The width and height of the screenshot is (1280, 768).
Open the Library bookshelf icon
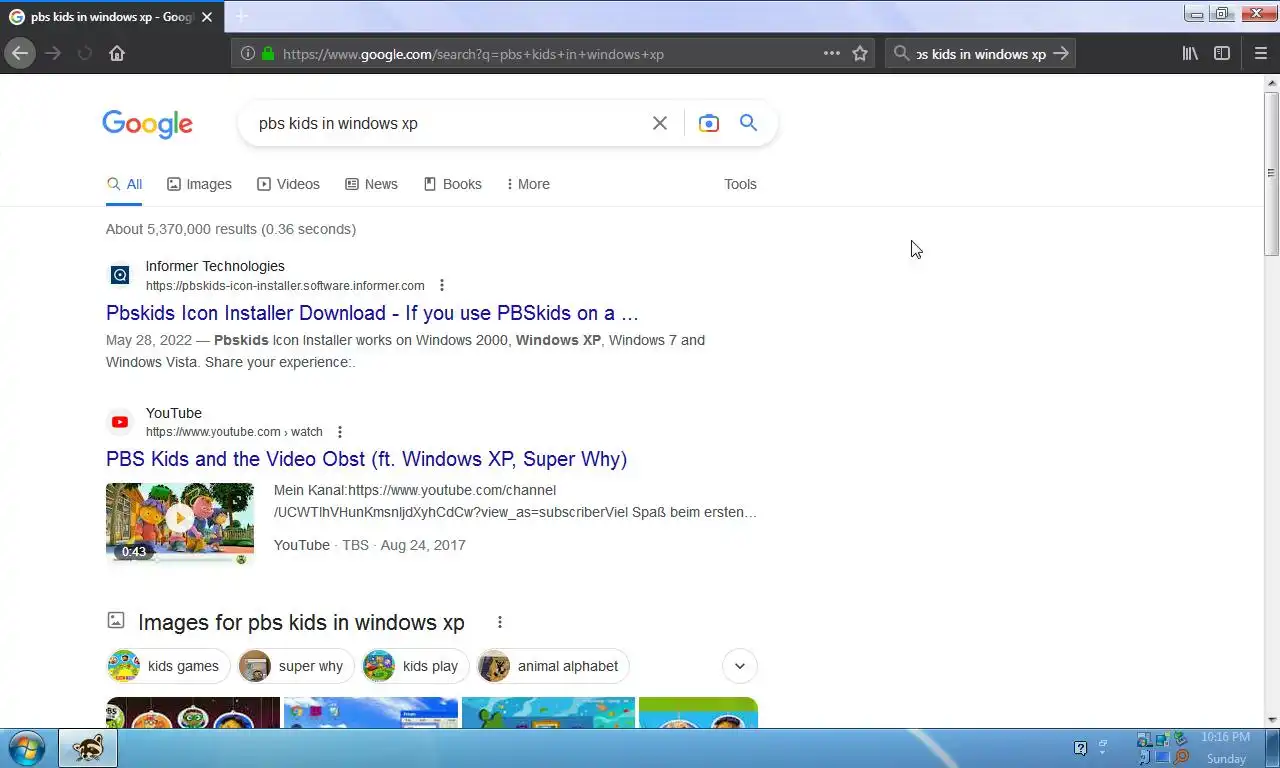point(1190,54)
